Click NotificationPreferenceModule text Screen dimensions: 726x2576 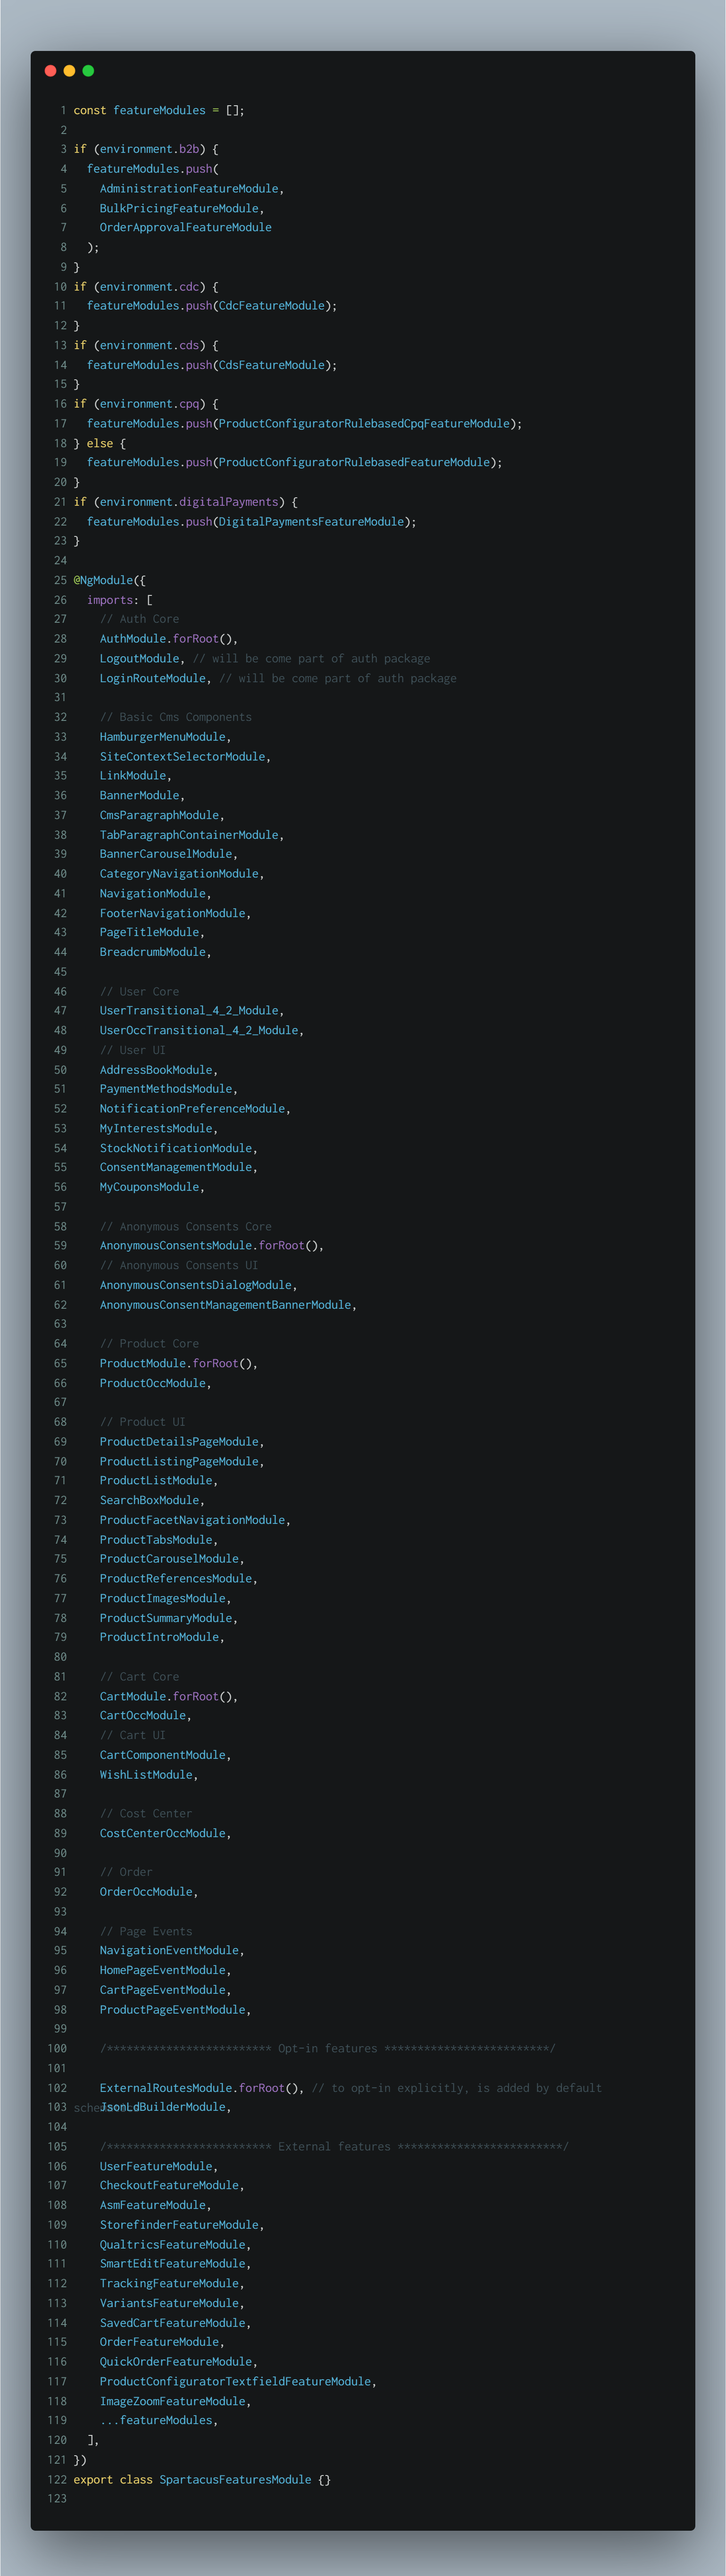click(192, 1109)
